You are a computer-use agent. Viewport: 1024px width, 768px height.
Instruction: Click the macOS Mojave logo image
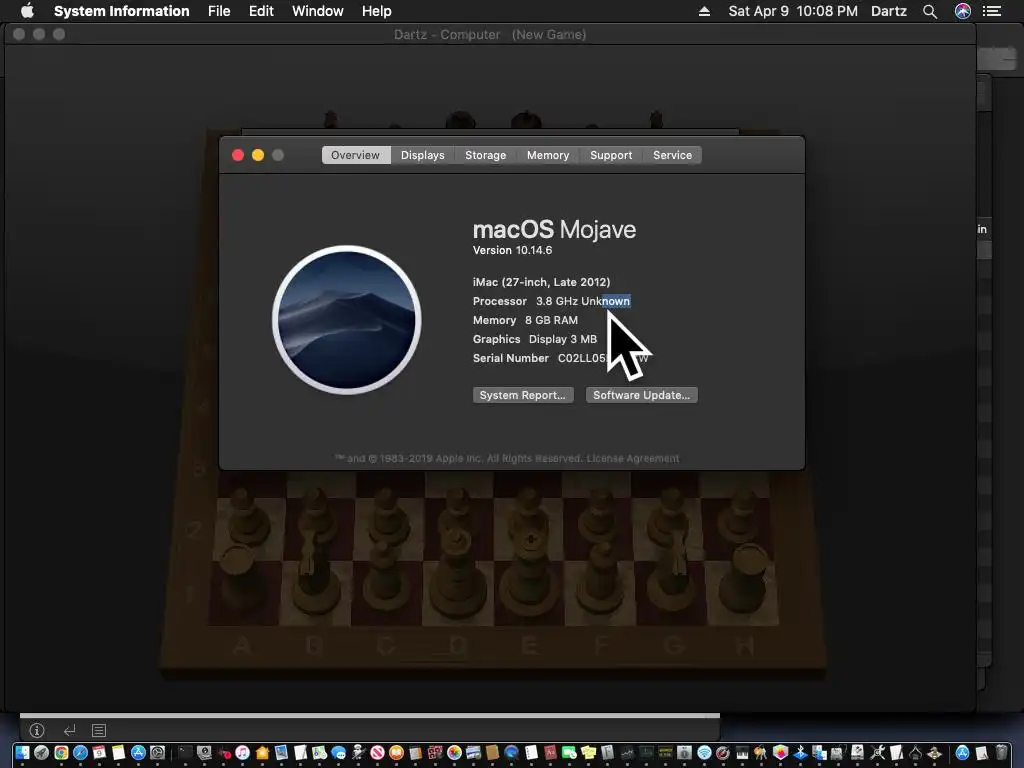pos(347,320)
